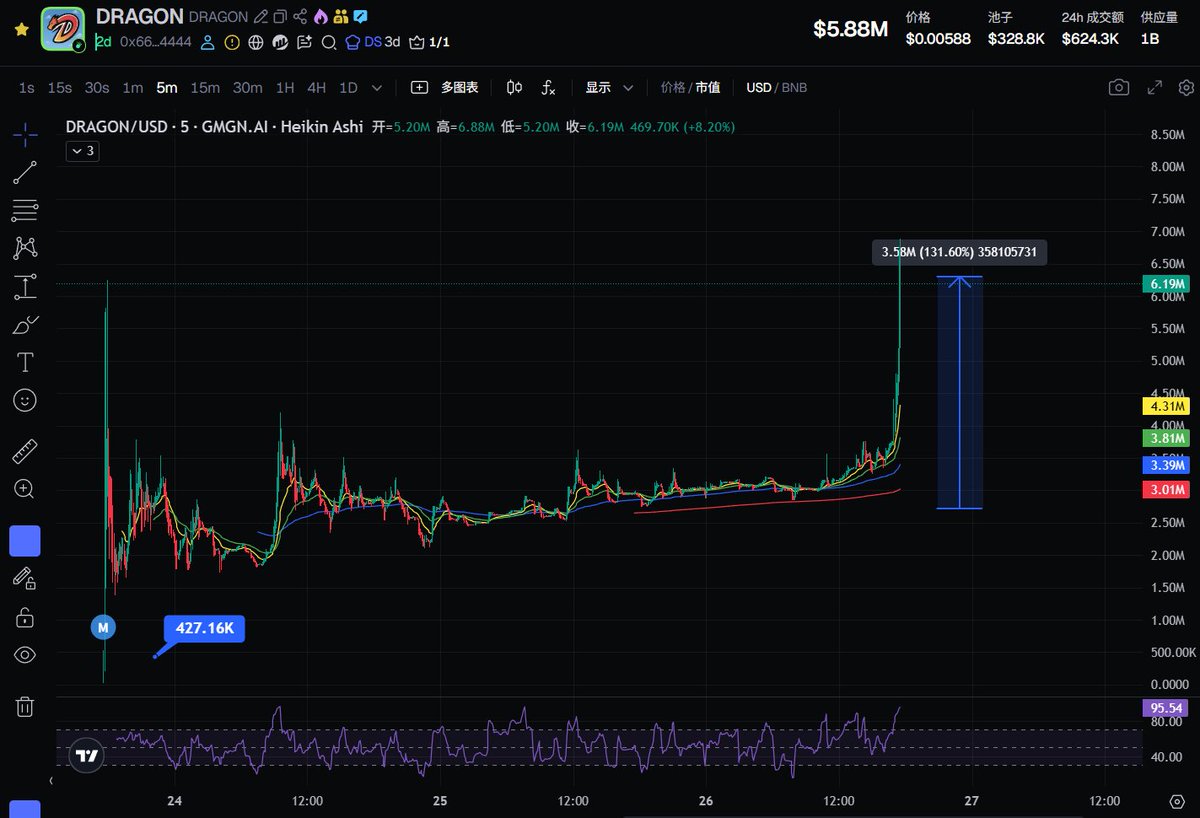This screenshot has height=818, width=1200.
Task: Click the yellow people group icon
Action: click(x=341, y=17)
